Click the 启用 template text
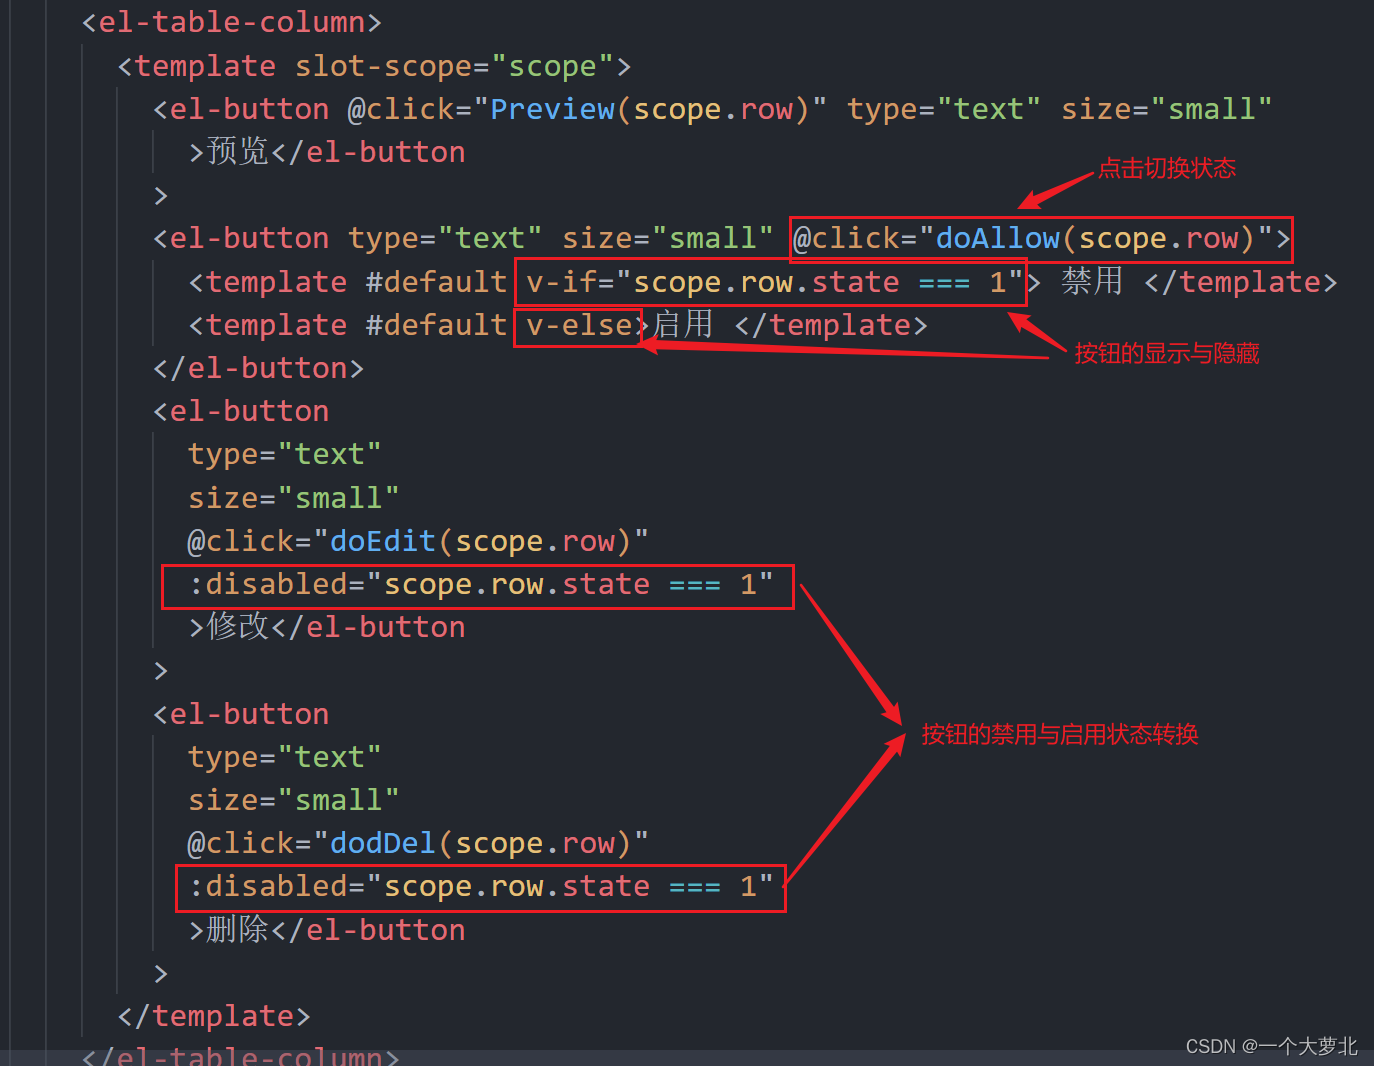The width and height of the screenshot is (1374, 1066). 683,325
